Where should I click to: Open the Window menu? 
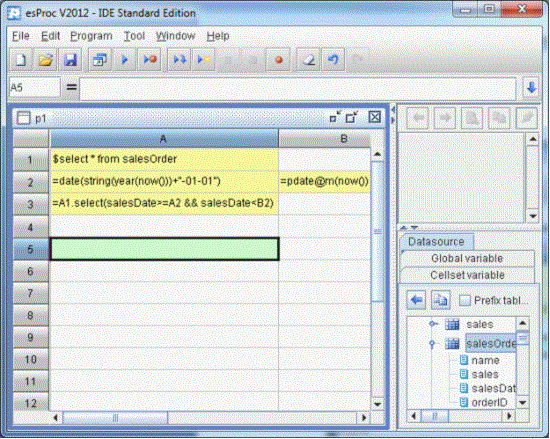coord(175,36)
